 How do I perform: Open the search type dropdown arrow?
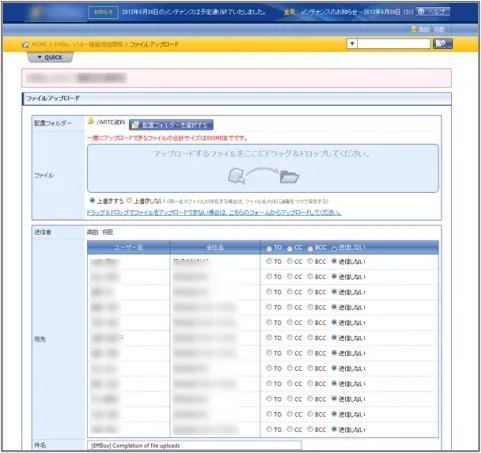coord(352,44)
